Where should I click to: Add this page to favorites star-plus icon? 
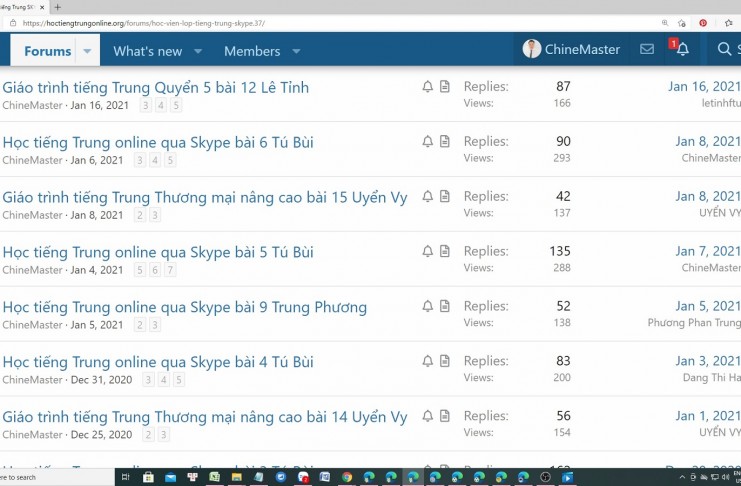(681, 23)
